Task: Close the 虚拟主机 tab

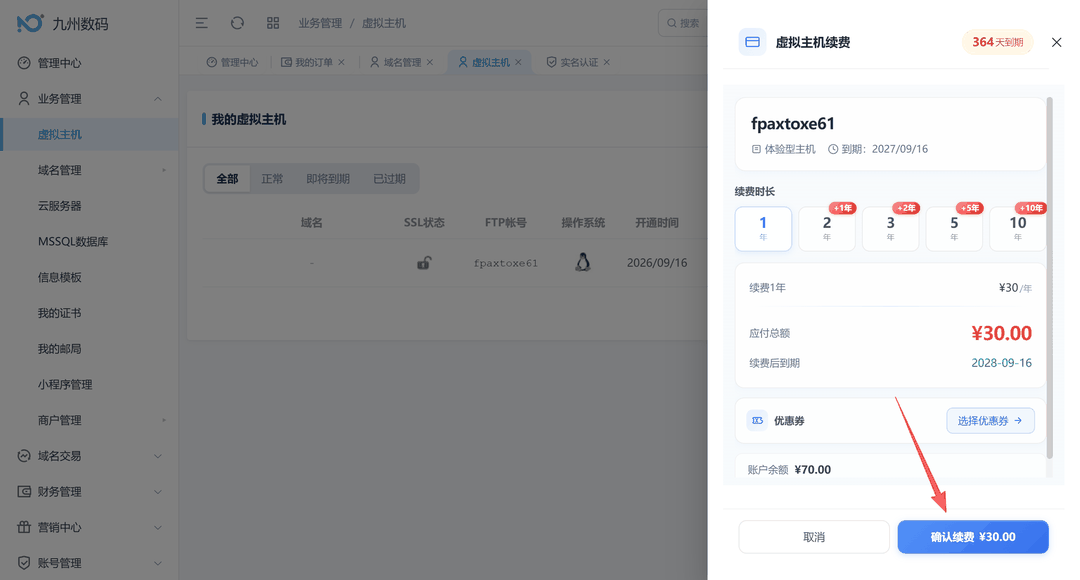Action: (x=518, y=62)
